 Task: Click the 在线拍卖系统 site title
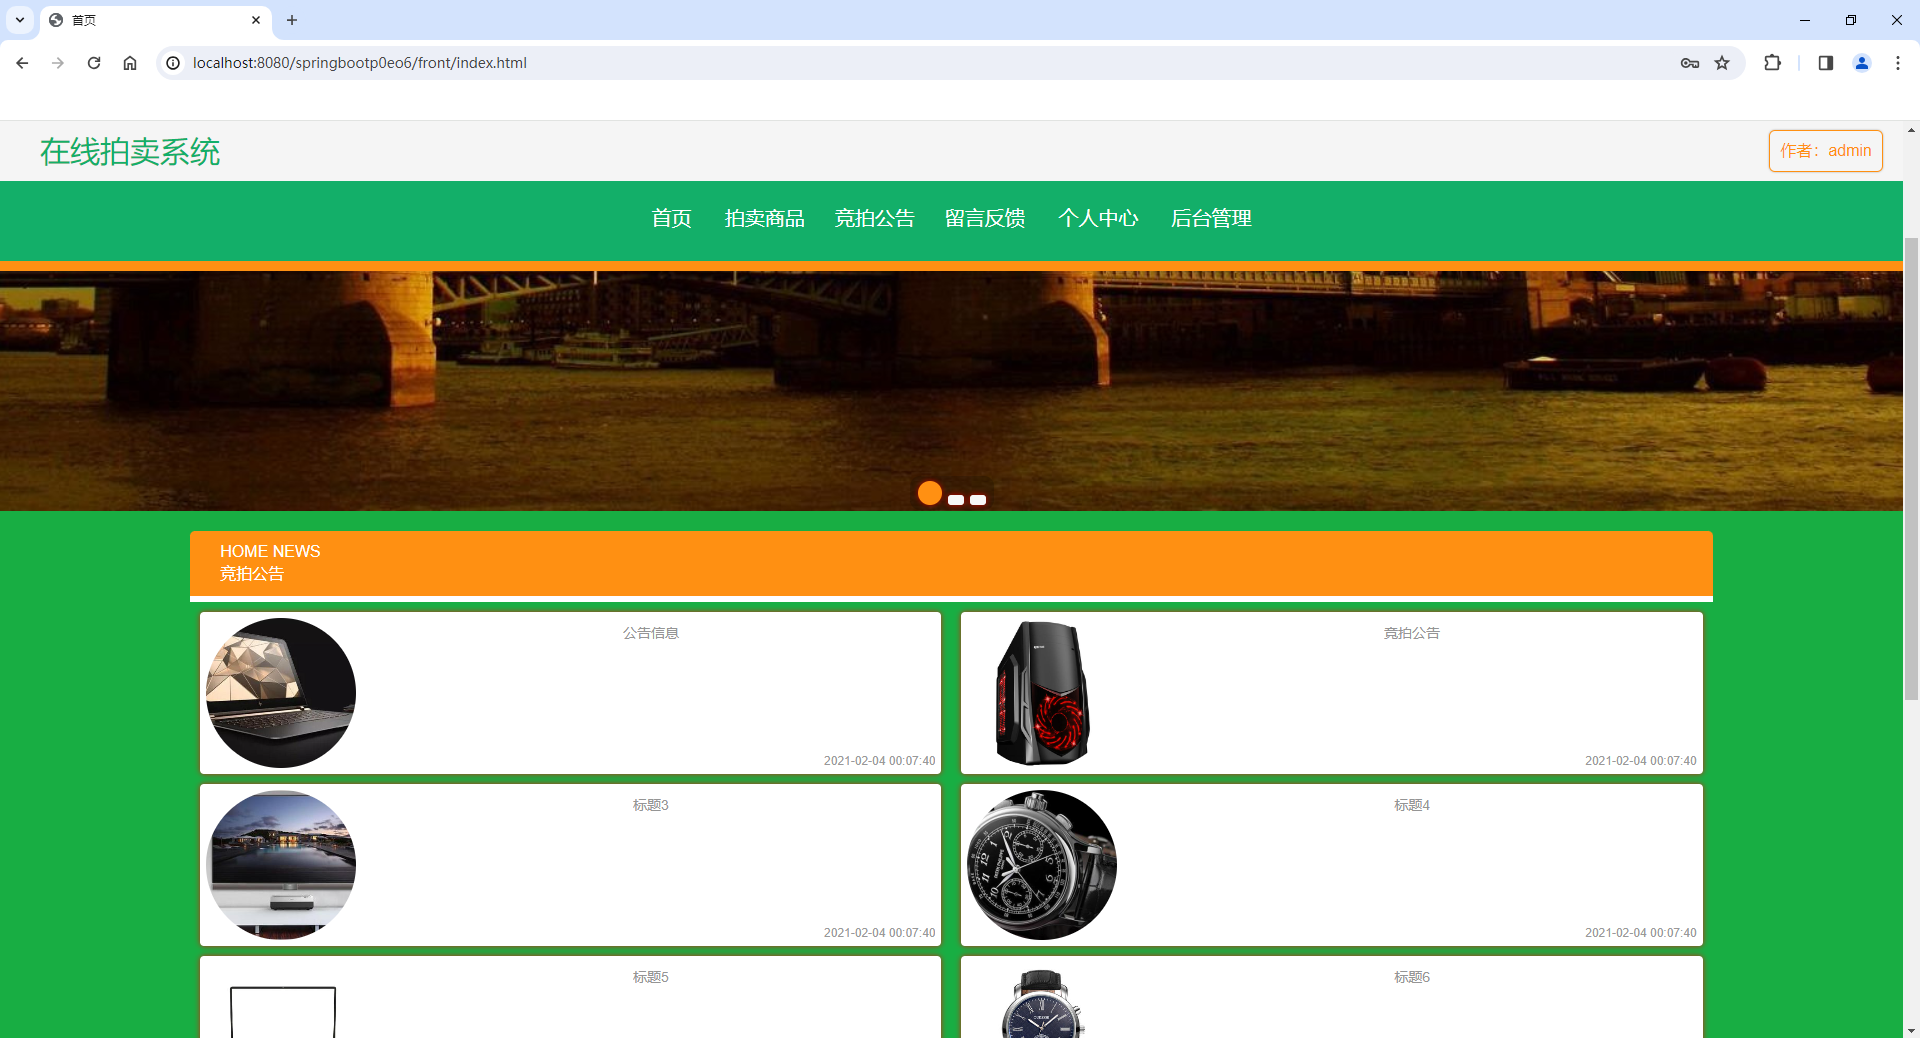pos(130,152)
